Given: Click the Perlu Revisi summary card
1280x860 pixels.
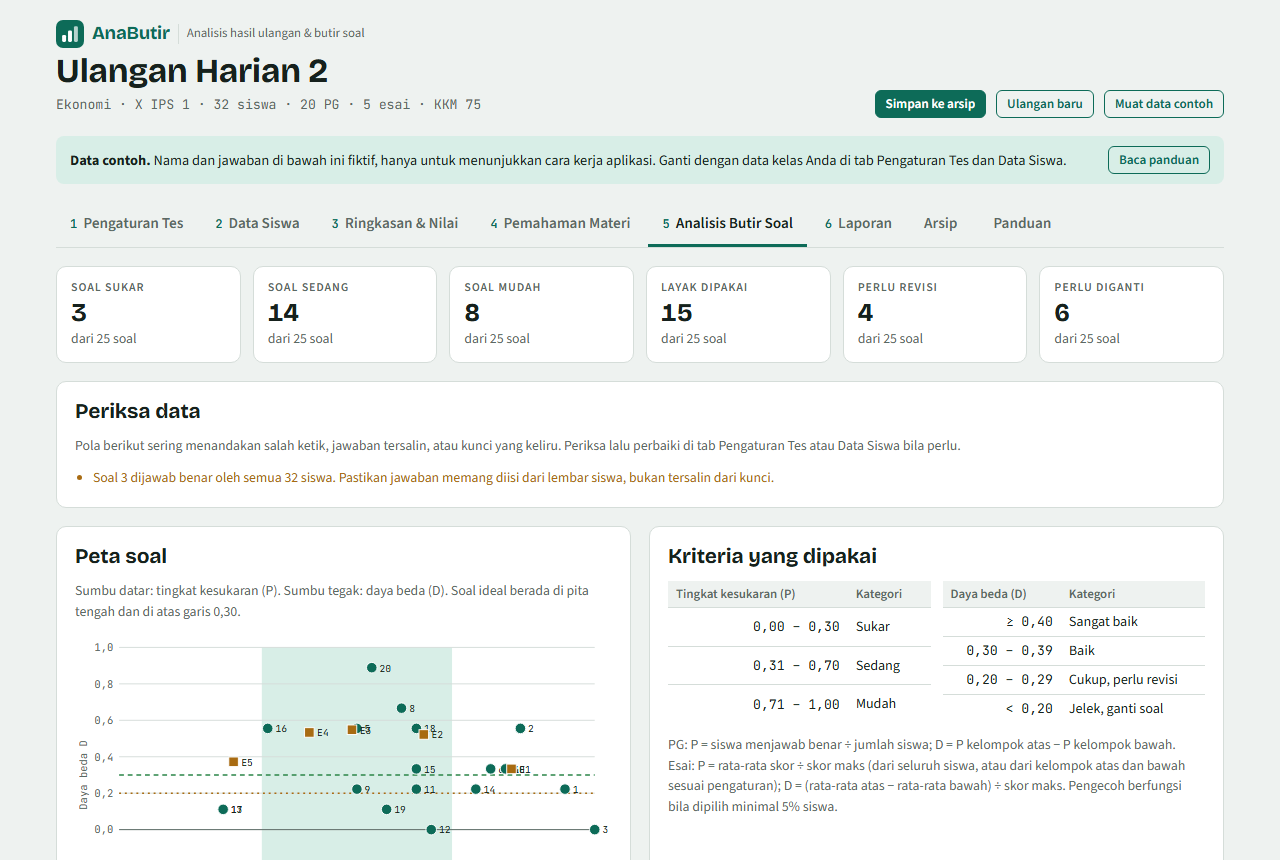Looking at the screenshot, I should (x=935, y=314).
